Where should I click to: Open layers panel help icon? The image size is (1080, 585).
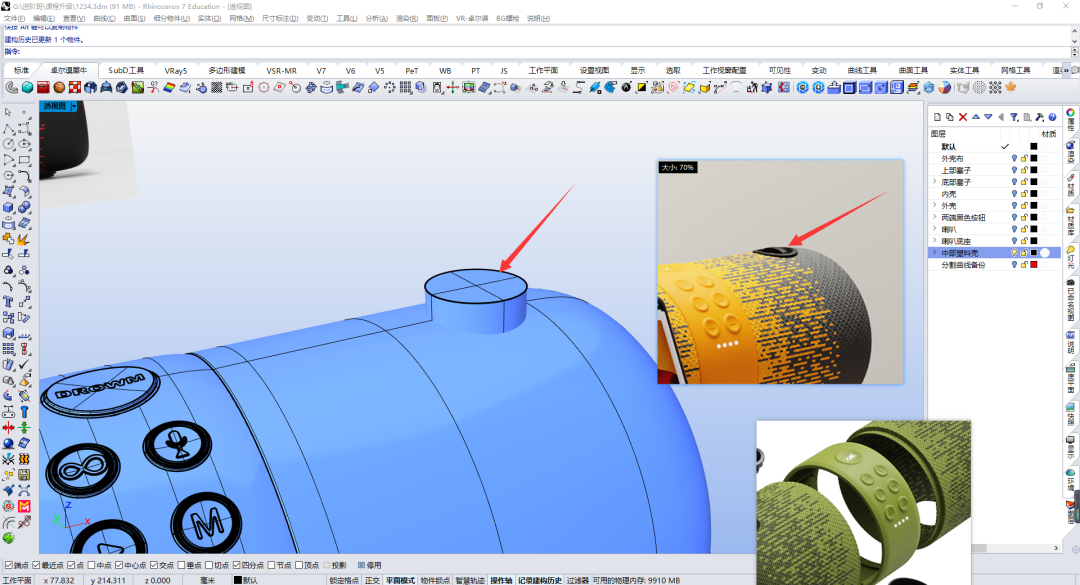point(1052,117)
